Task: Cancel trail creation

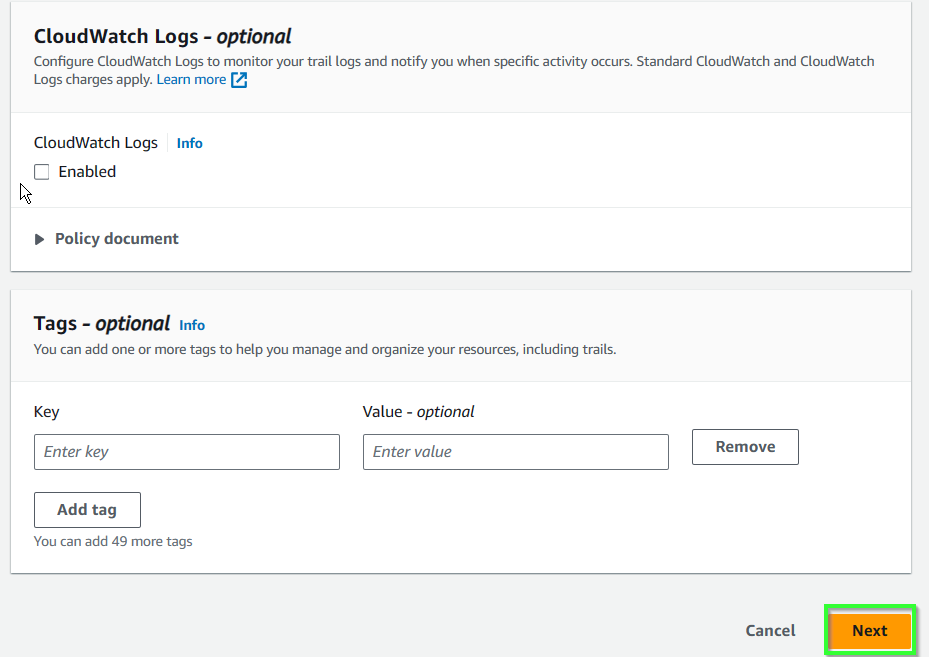Action: (x=770, y=631)
